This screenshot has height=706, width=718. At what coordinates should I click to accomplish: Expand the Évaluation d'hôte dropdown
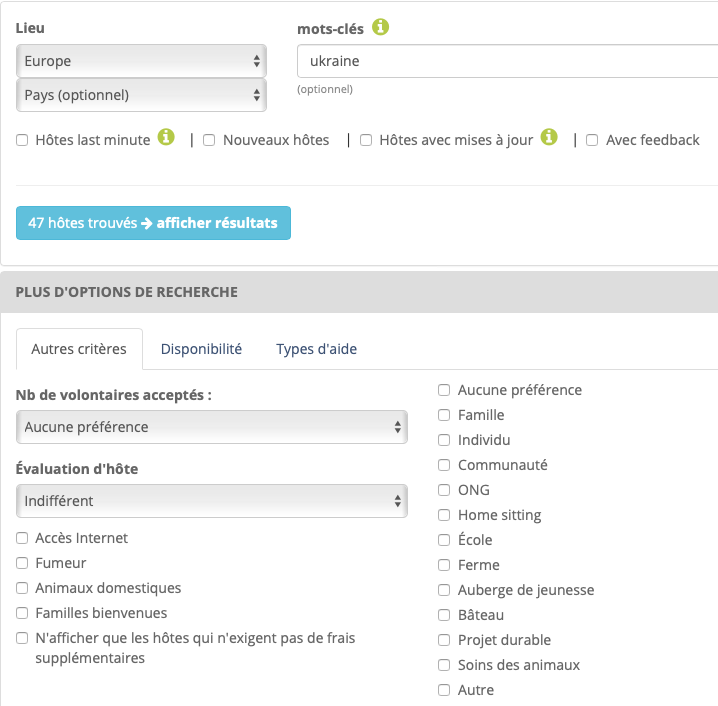tap(212, 501)
